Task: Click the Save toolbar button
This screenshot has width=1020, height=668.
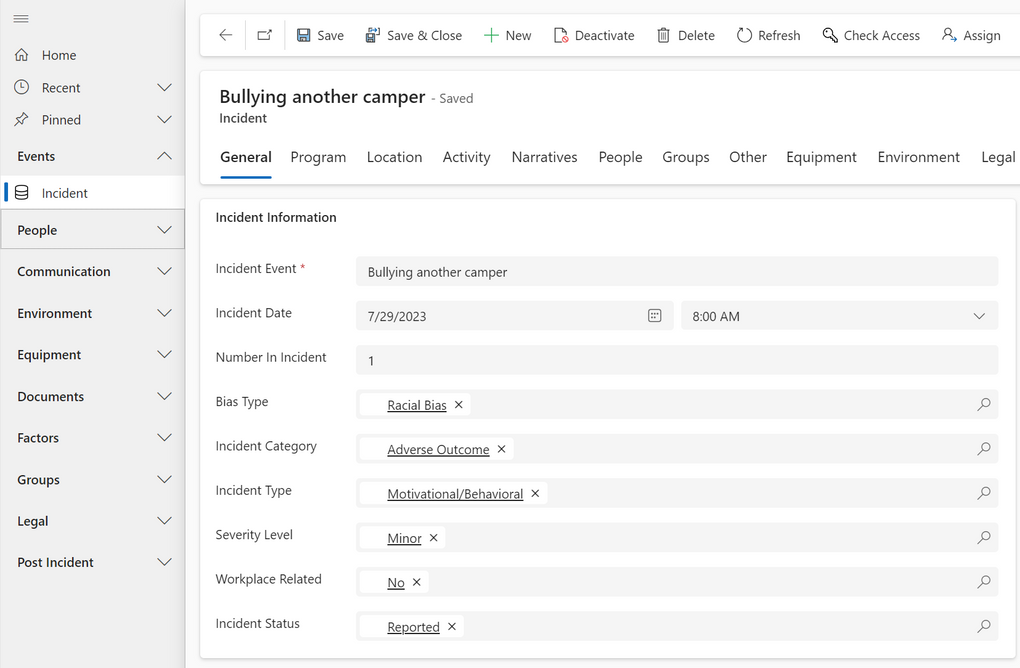Action: (x=320, y=35)
